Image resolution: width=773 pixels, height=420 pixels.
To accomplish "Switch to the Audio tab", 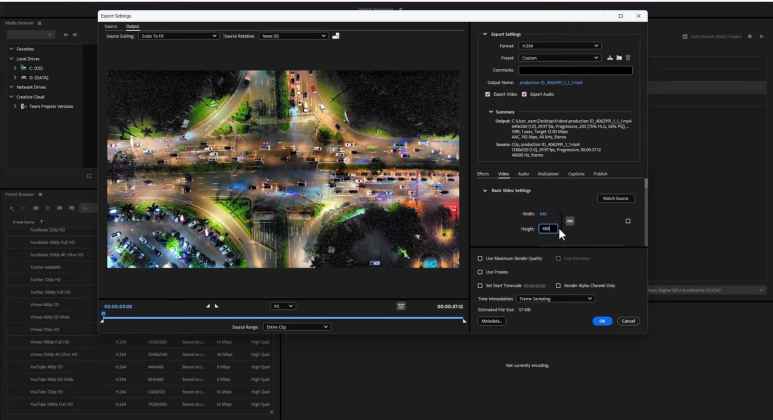I will coord(523,174).
